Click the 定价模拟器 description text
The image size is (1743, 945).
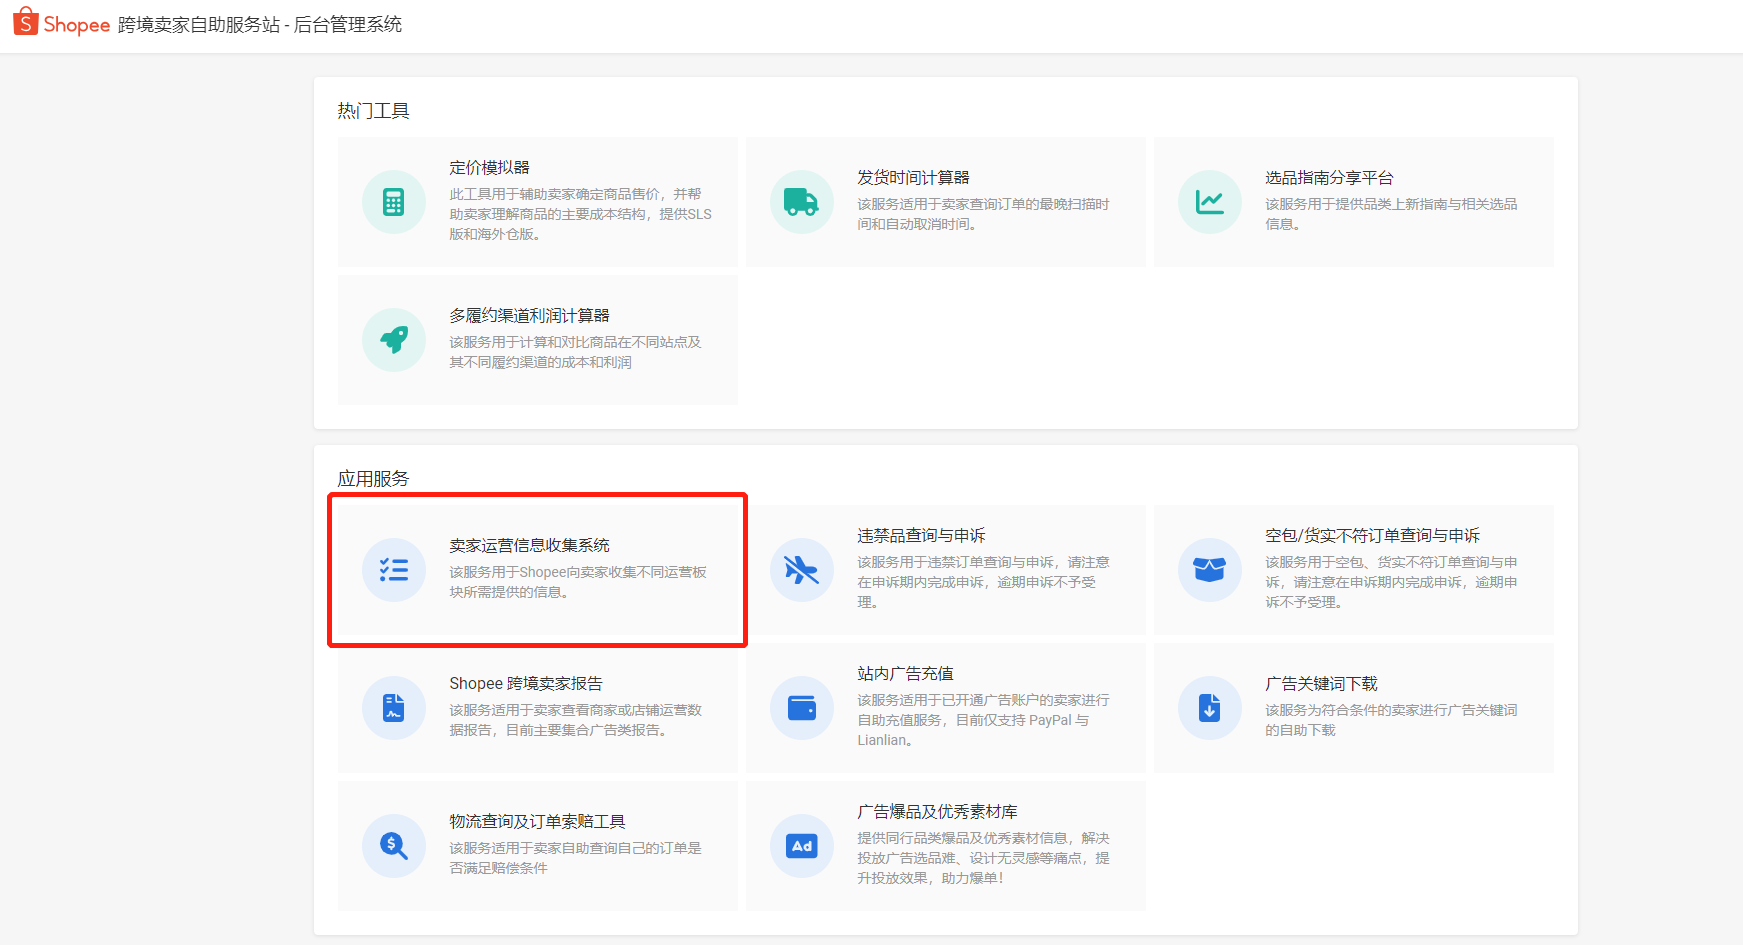(580, 214)
